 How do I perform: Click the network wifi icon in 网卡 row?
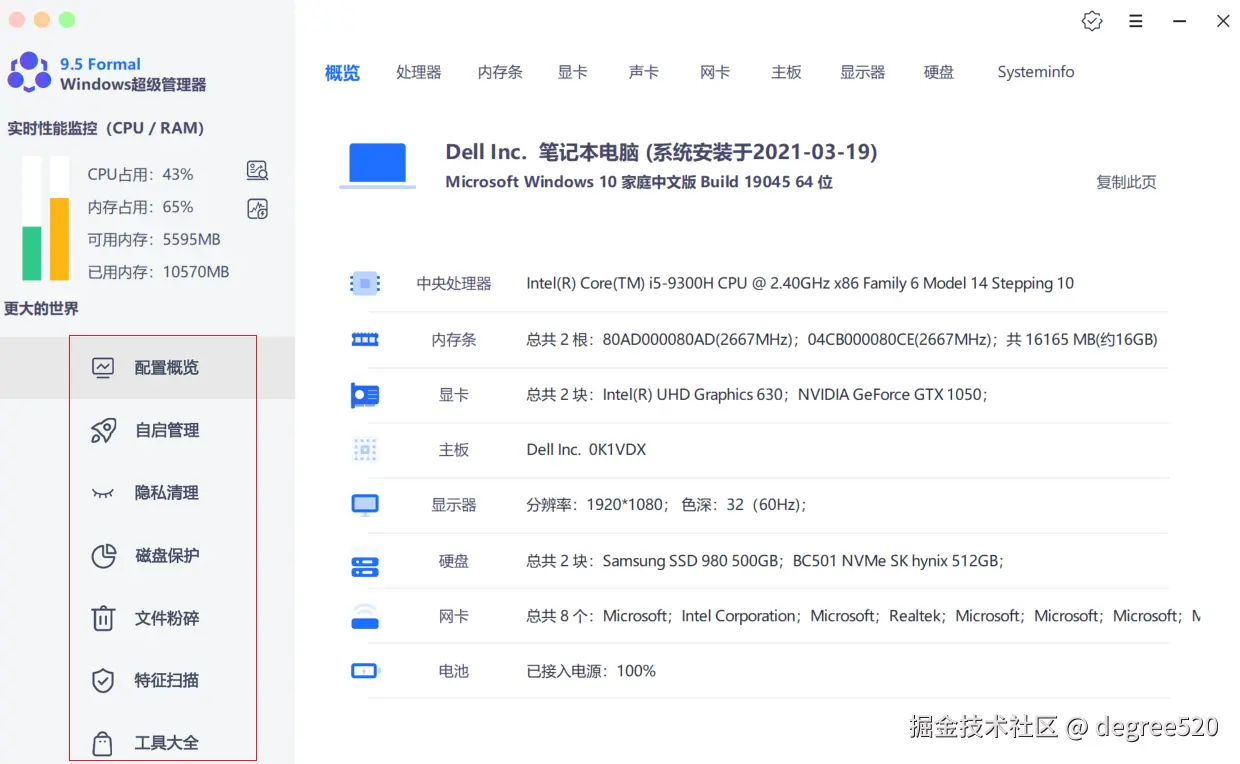click(365, 616)
